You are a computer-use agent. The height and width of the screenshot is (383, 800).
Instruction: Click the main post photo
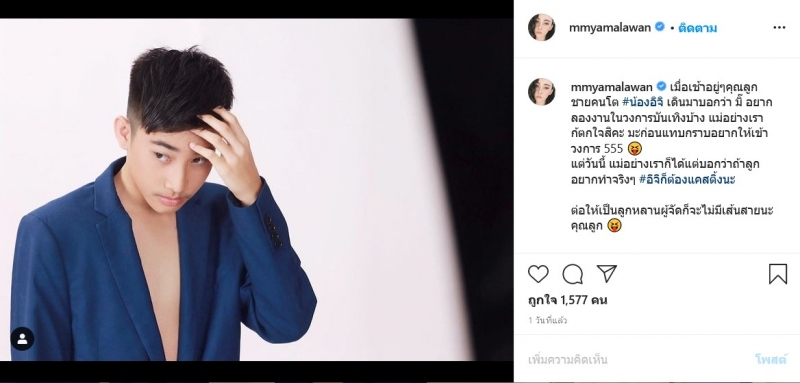(257, 190)
